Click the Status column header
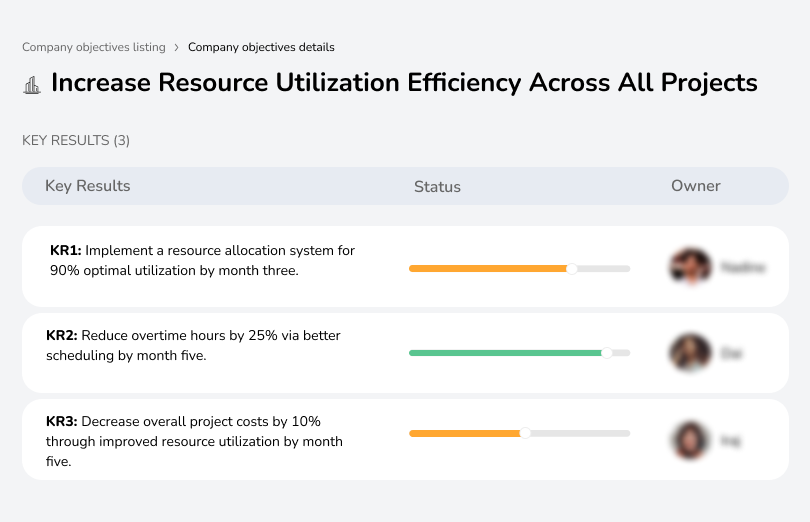Viewport: 810px width, 522px height. [x=437, y=187]
